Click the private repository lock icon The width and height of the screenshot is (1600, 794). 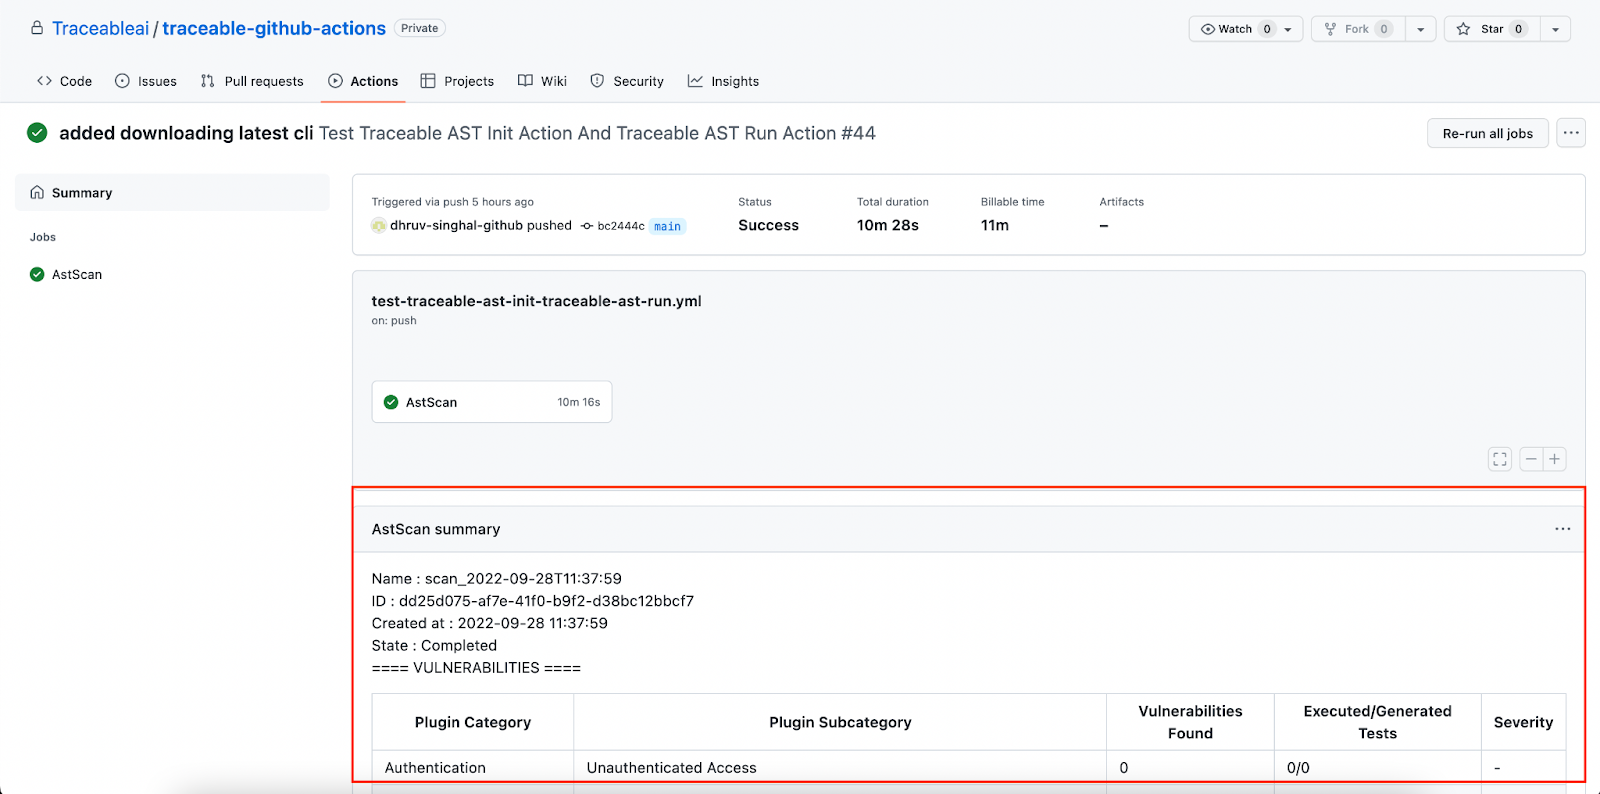37,28
